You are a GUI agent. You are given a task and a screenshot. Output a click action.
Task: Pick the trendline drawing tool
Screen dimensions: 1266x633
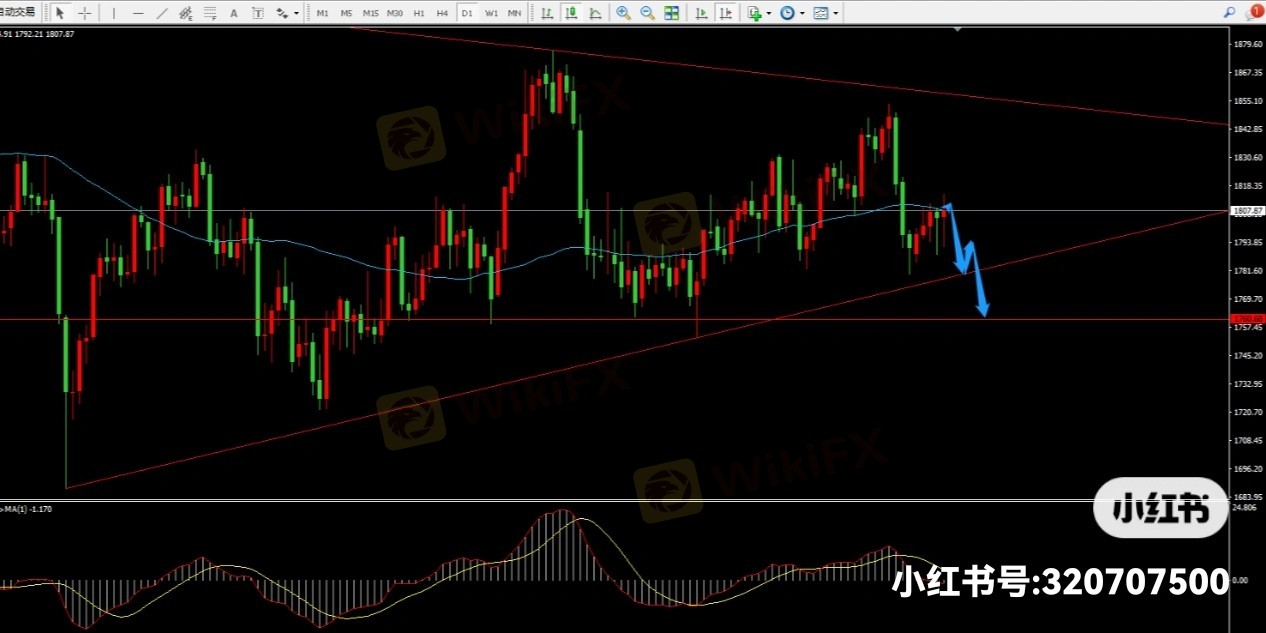(162, 13)
